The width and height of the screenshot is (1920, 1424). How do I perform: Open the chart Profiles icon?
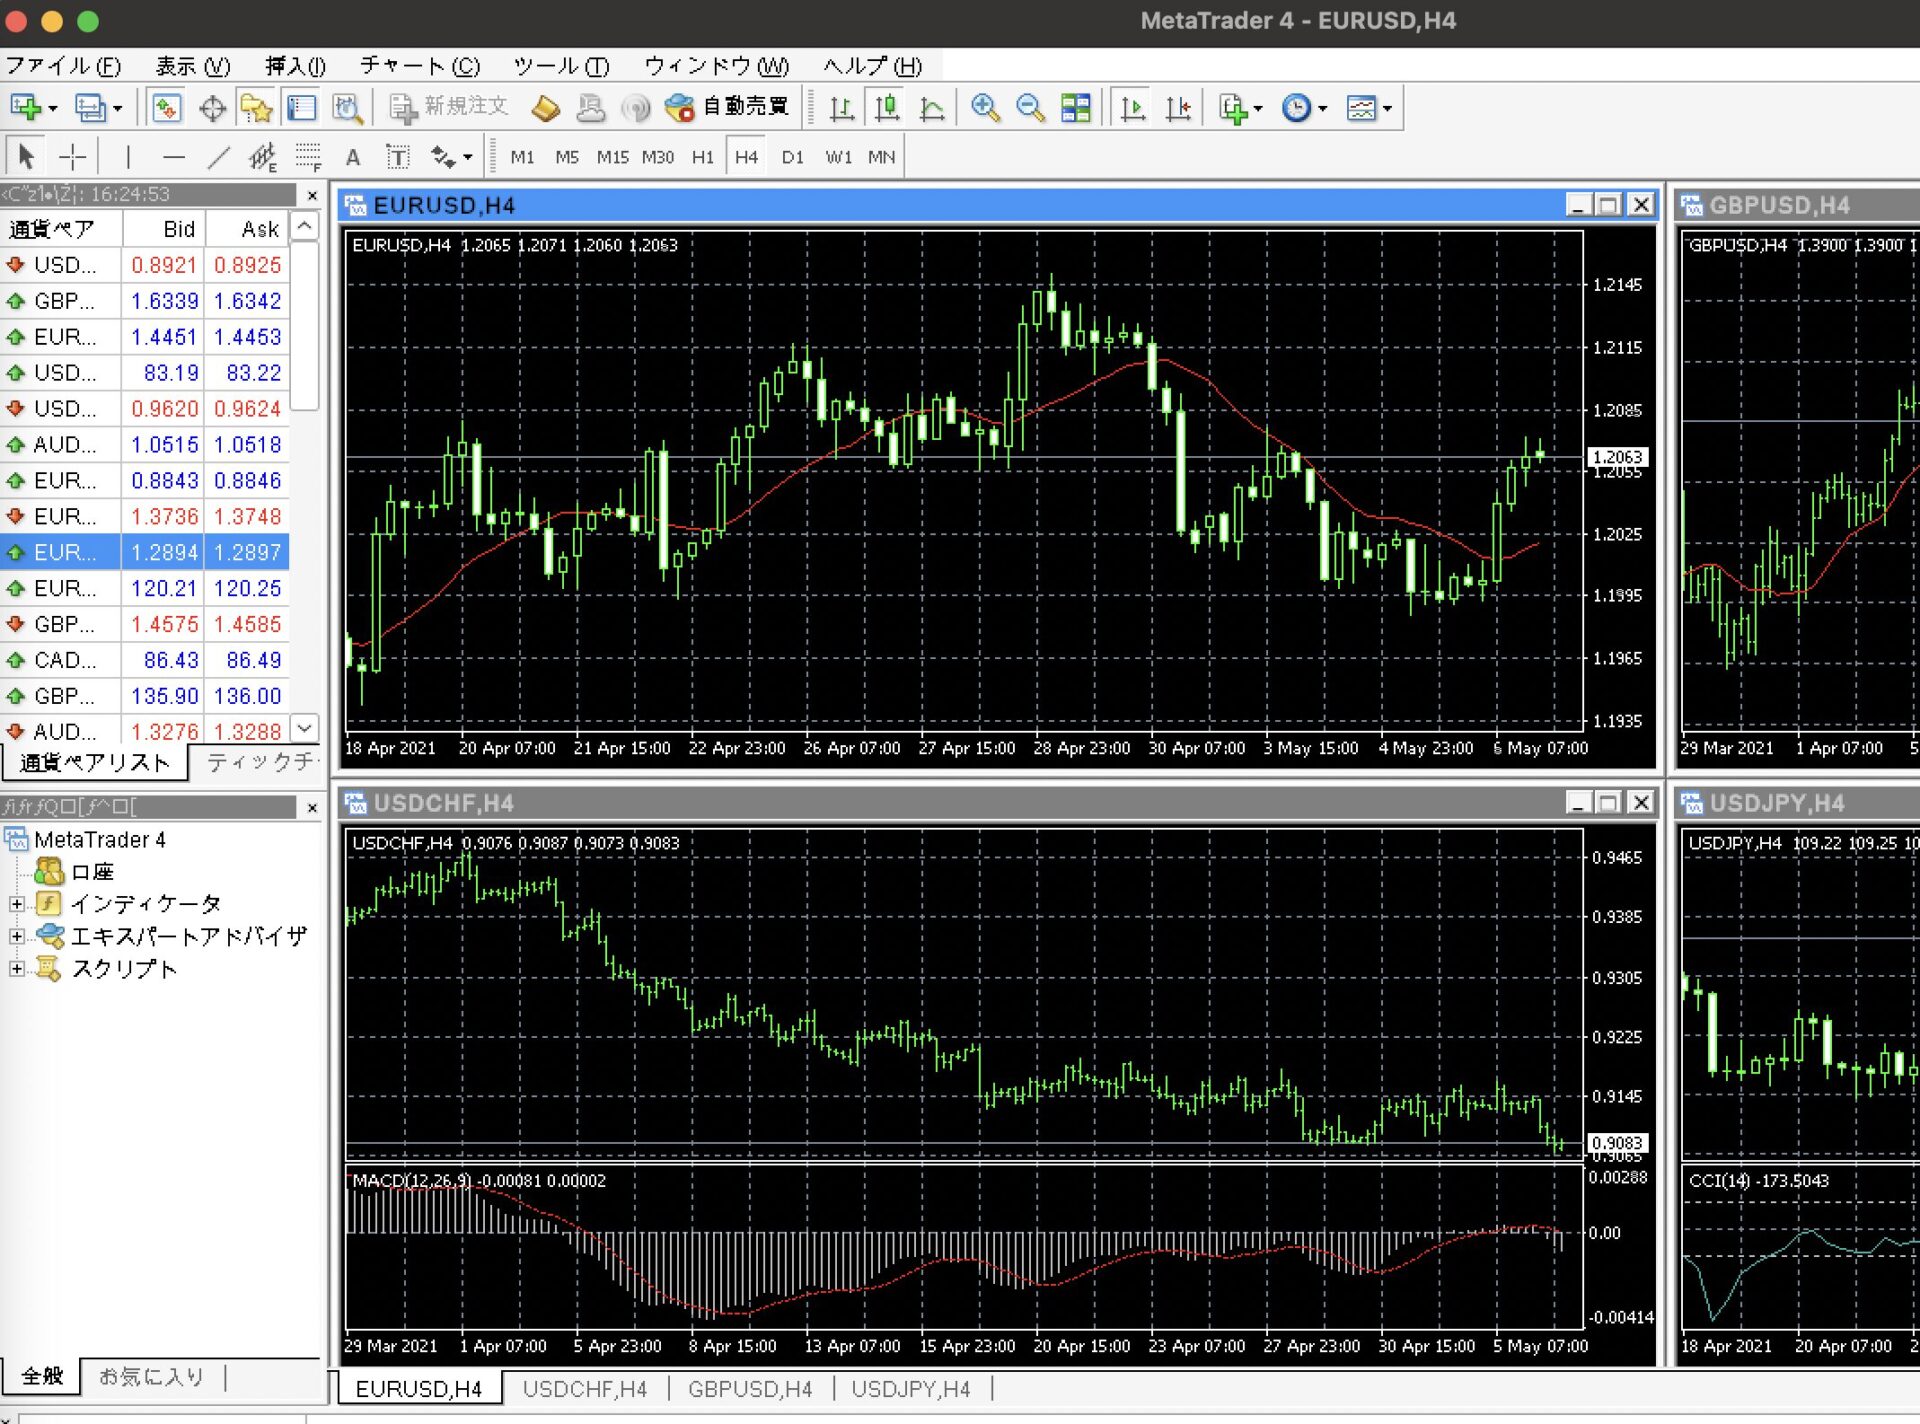pos(91,107)
